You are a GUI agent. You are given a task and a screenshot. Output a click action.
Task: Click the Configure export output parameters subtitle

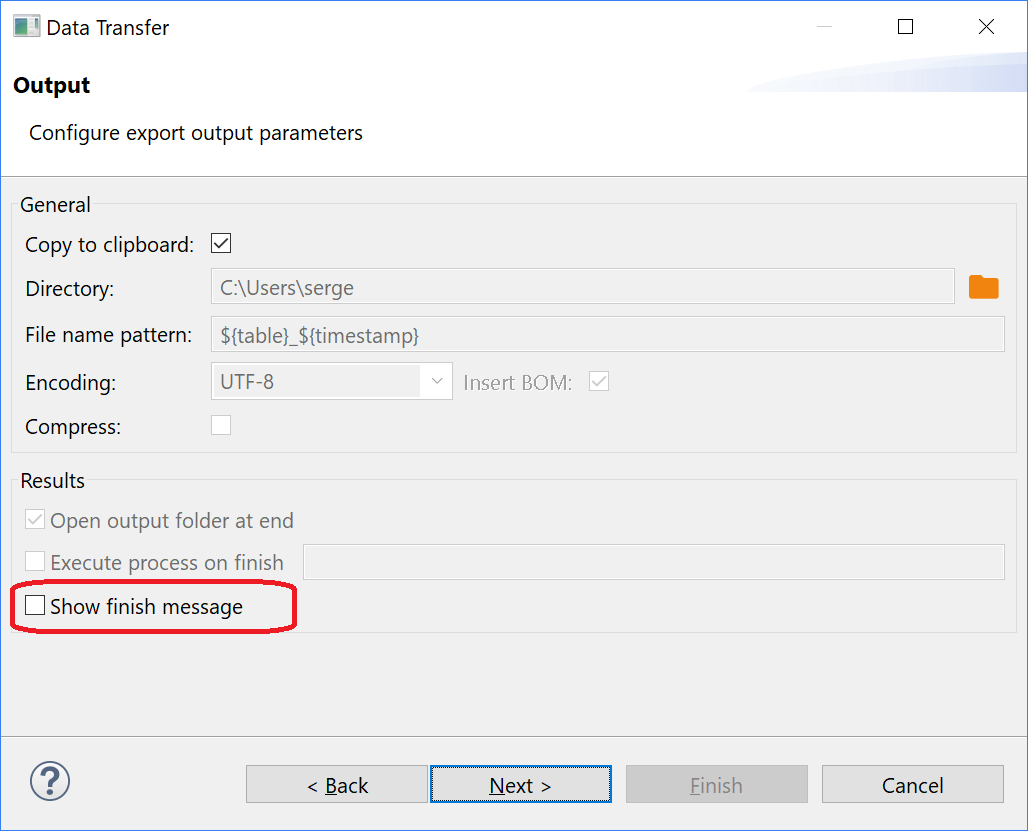coord(195,132)
